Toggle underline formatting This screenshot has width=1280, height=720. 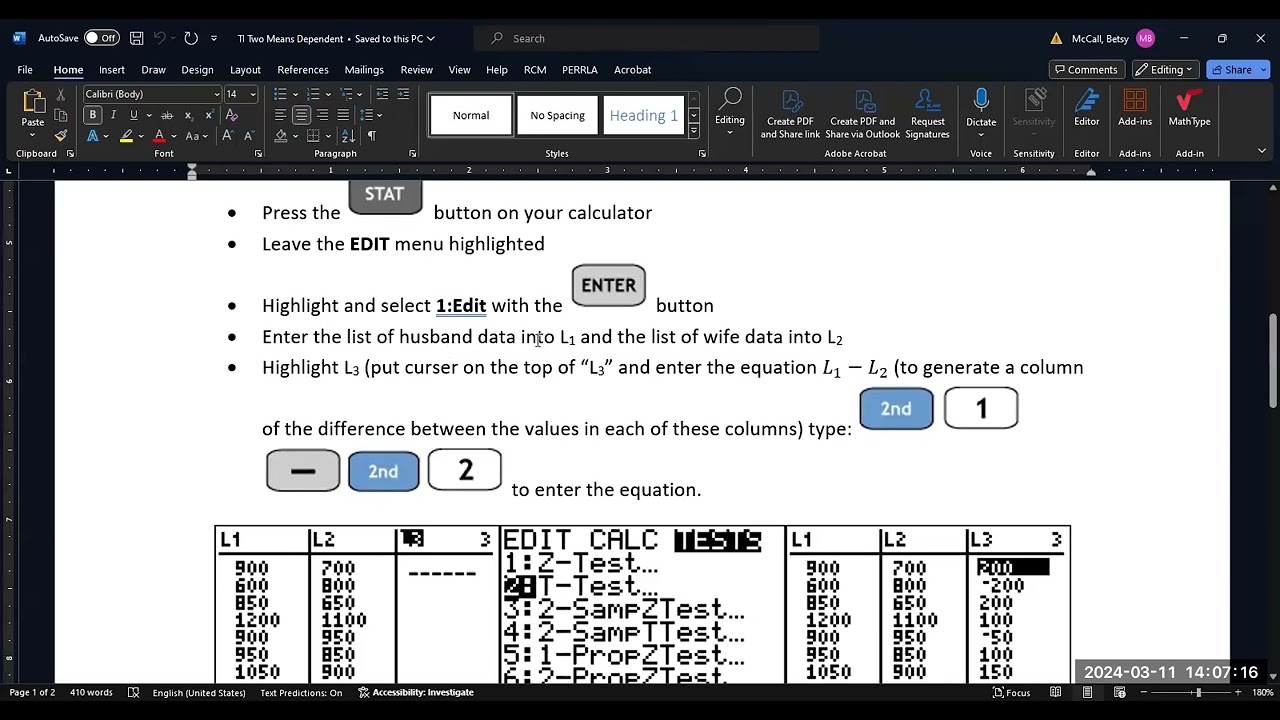click(133, 115)
